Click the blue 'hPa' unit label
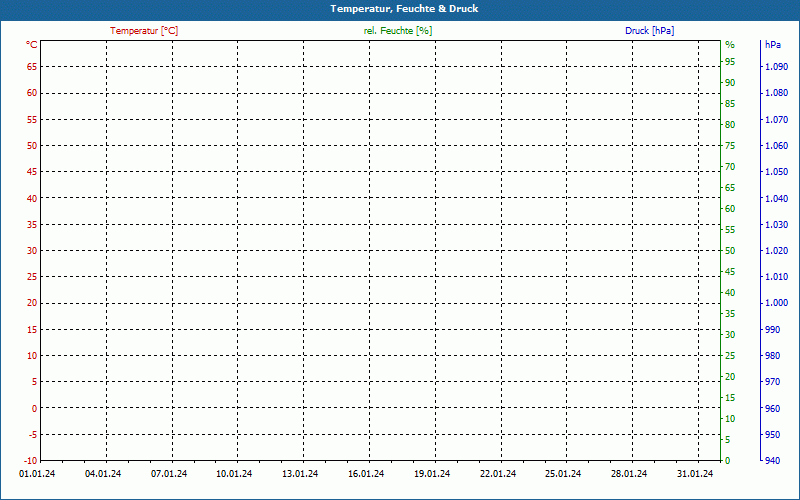Screen dimensions: 800x500 773,45
